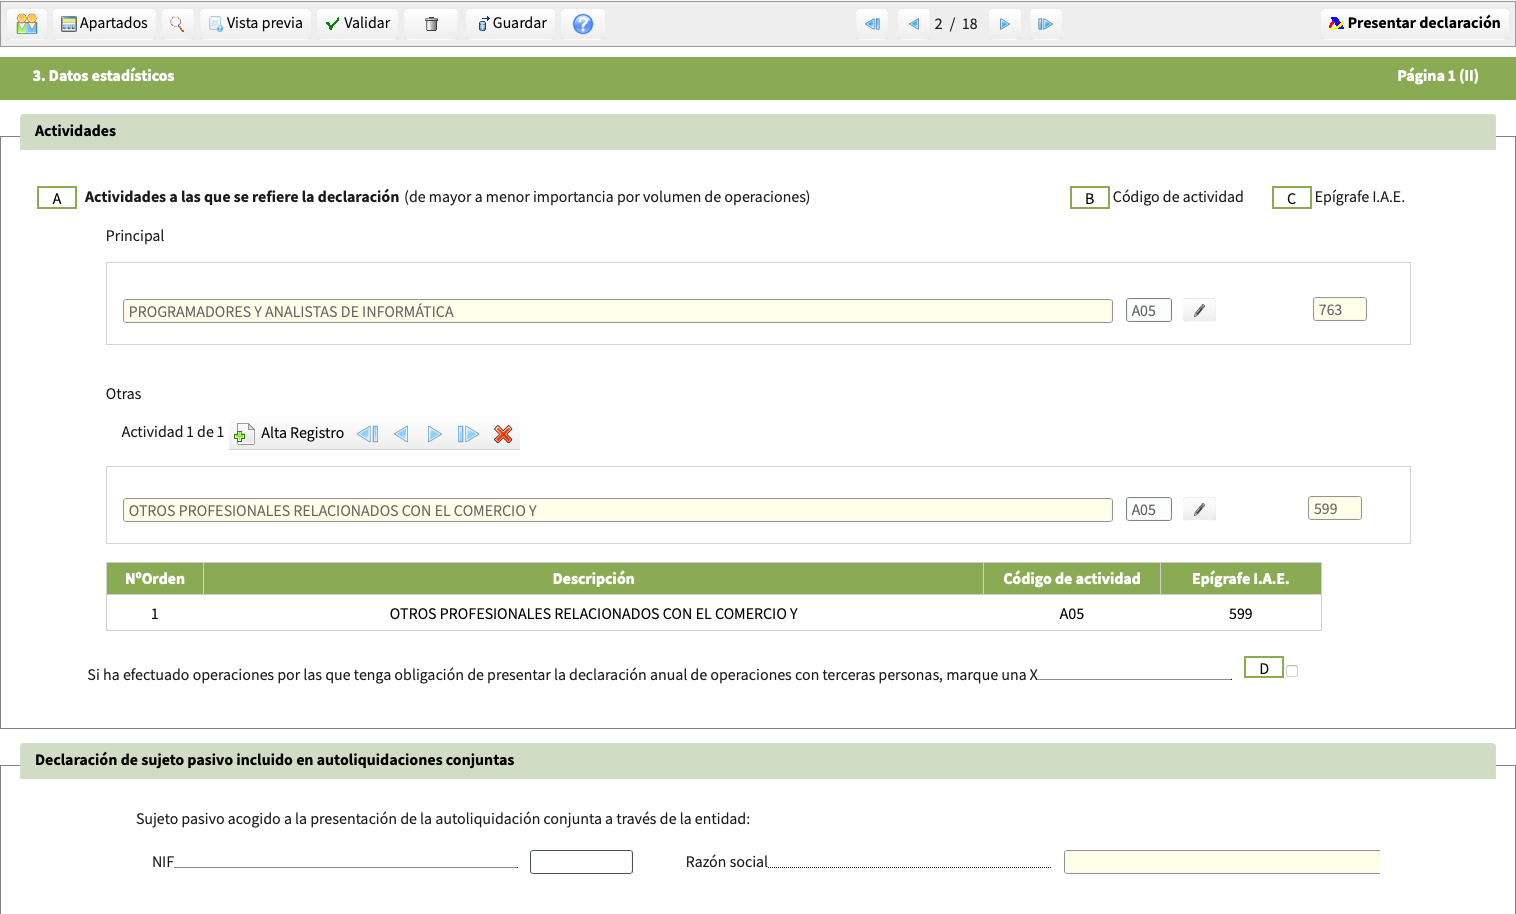Jump to last page of declaration
Screen dimensions: 1516x914
pyautogui.click(x=1045, y=24)
